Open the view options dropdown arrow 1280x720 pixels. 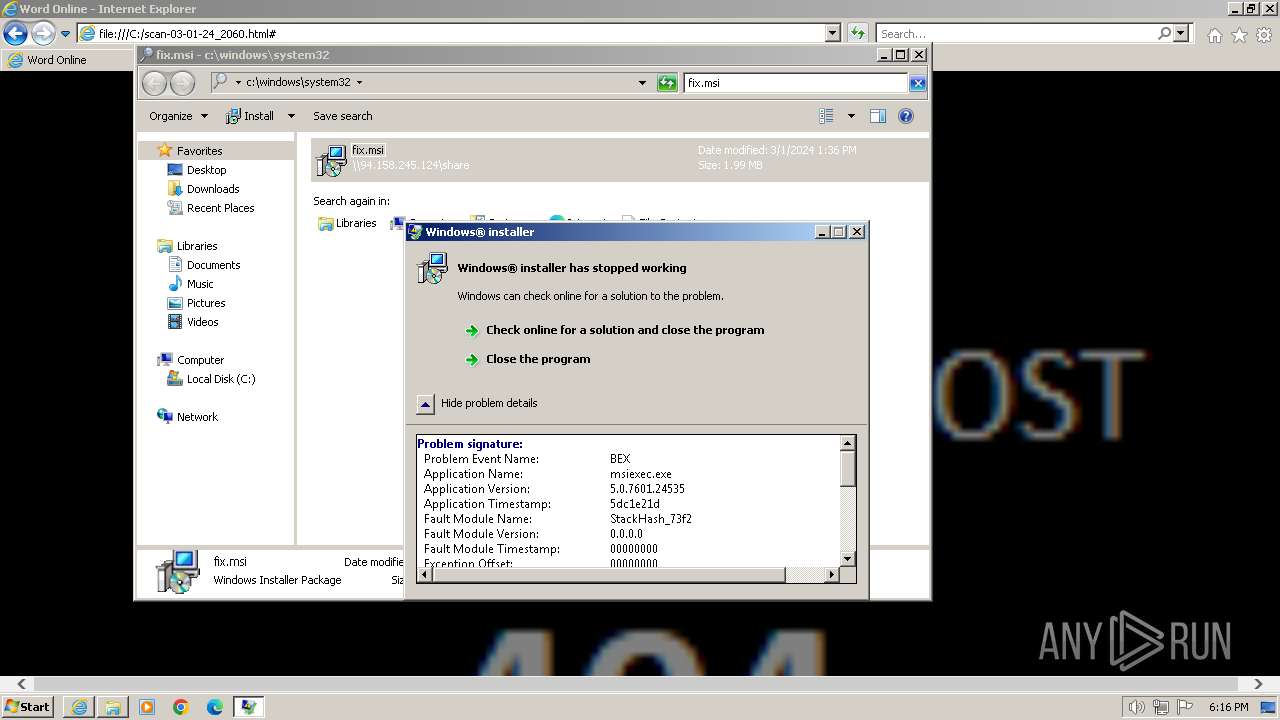851,116
